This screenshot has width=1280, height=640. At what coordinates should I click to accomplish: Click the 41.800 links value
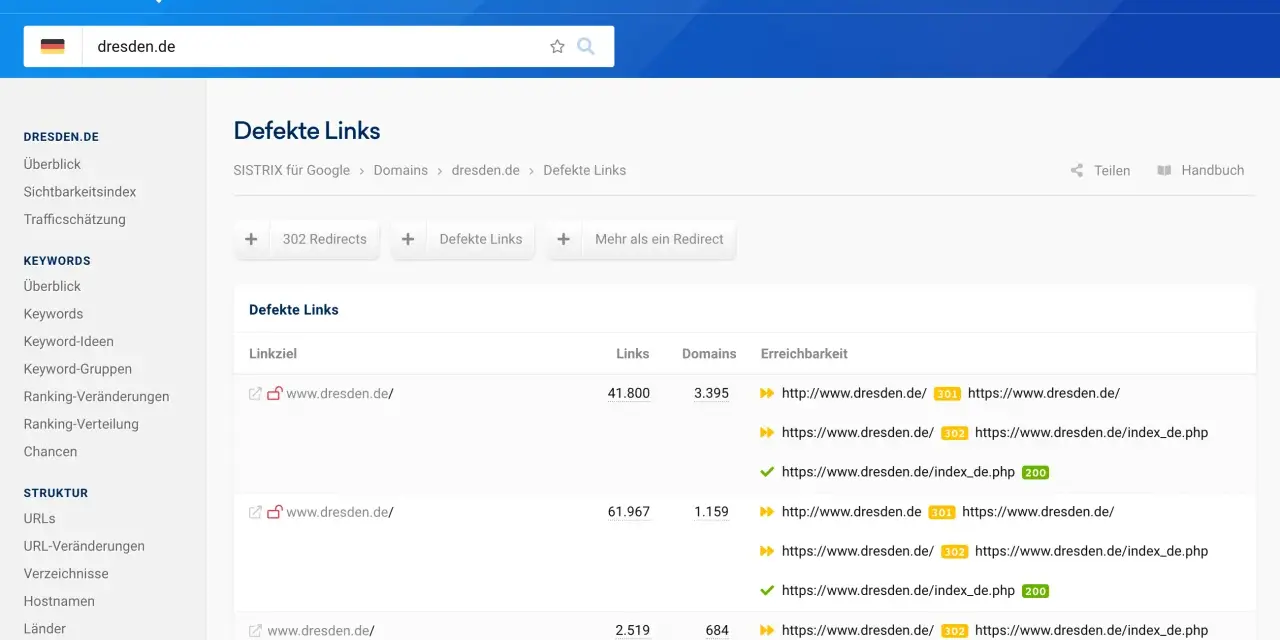click(629, 394)
